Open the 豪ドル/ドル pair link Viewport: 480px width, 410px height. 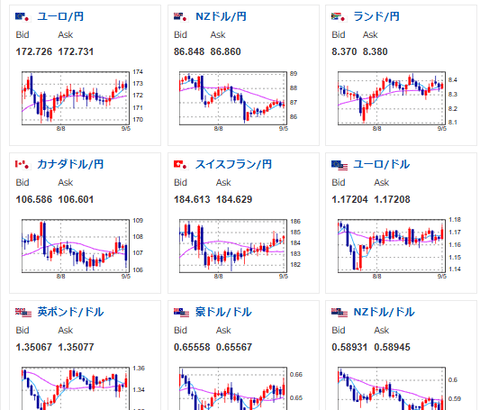click(x=224, y=312)
